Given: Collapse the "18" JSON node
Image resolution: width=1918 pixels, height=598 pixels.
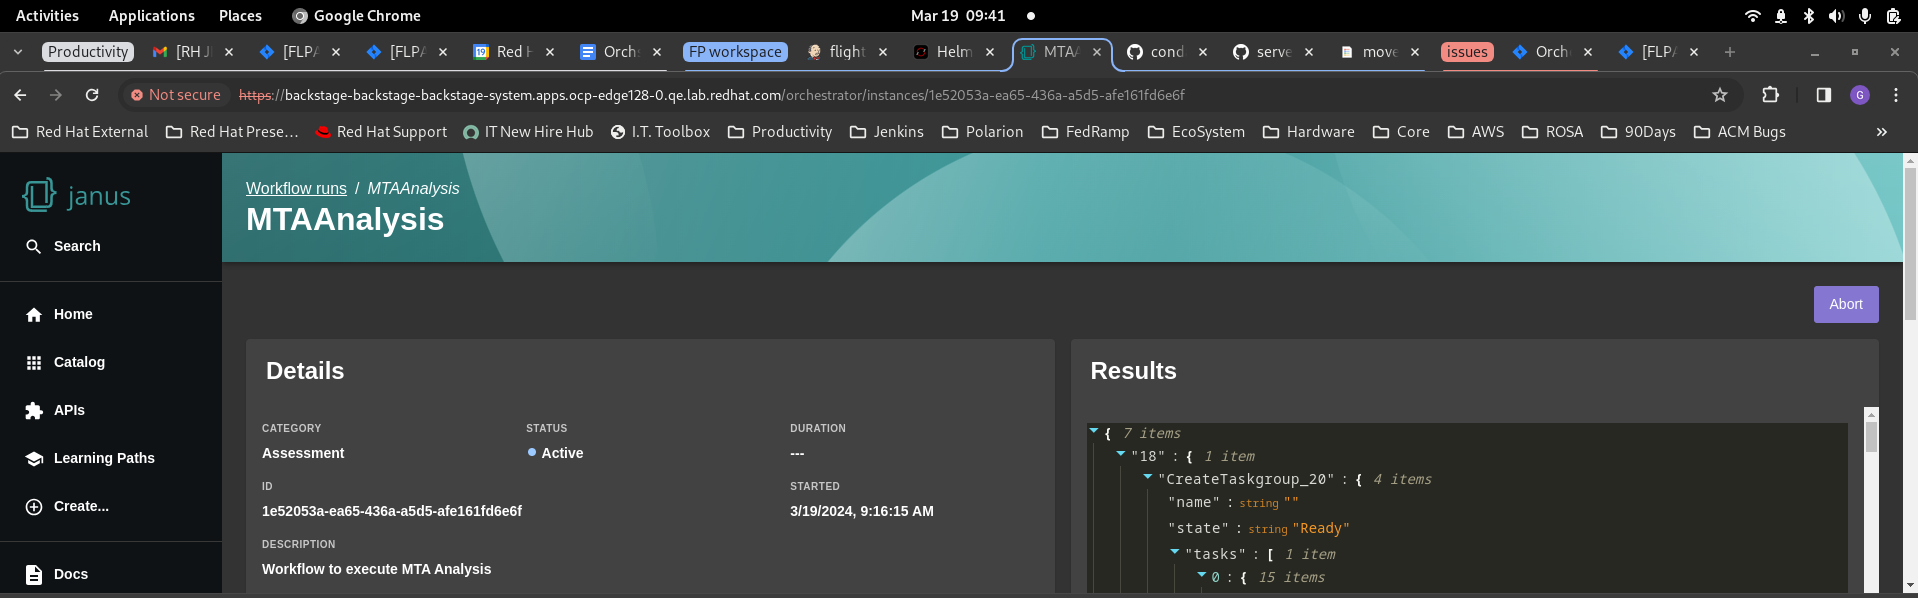Looking at the screenshot, I should pos(1121,454).
